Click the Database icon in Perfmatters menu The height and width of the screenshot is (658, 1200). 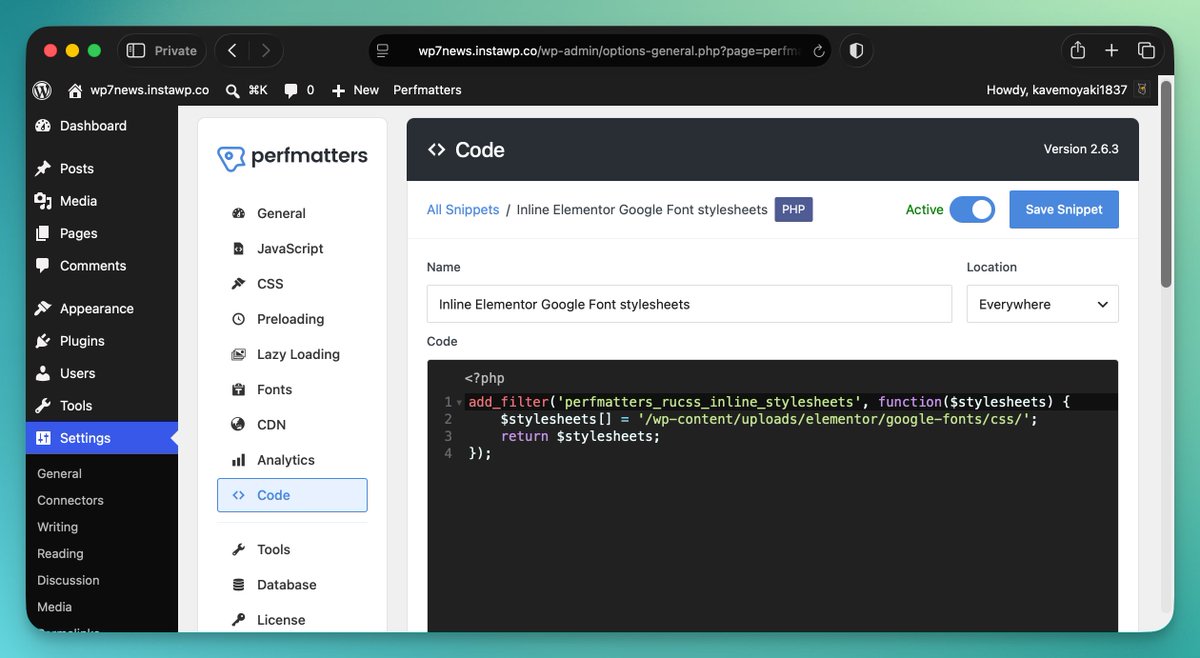pos(238,585)
